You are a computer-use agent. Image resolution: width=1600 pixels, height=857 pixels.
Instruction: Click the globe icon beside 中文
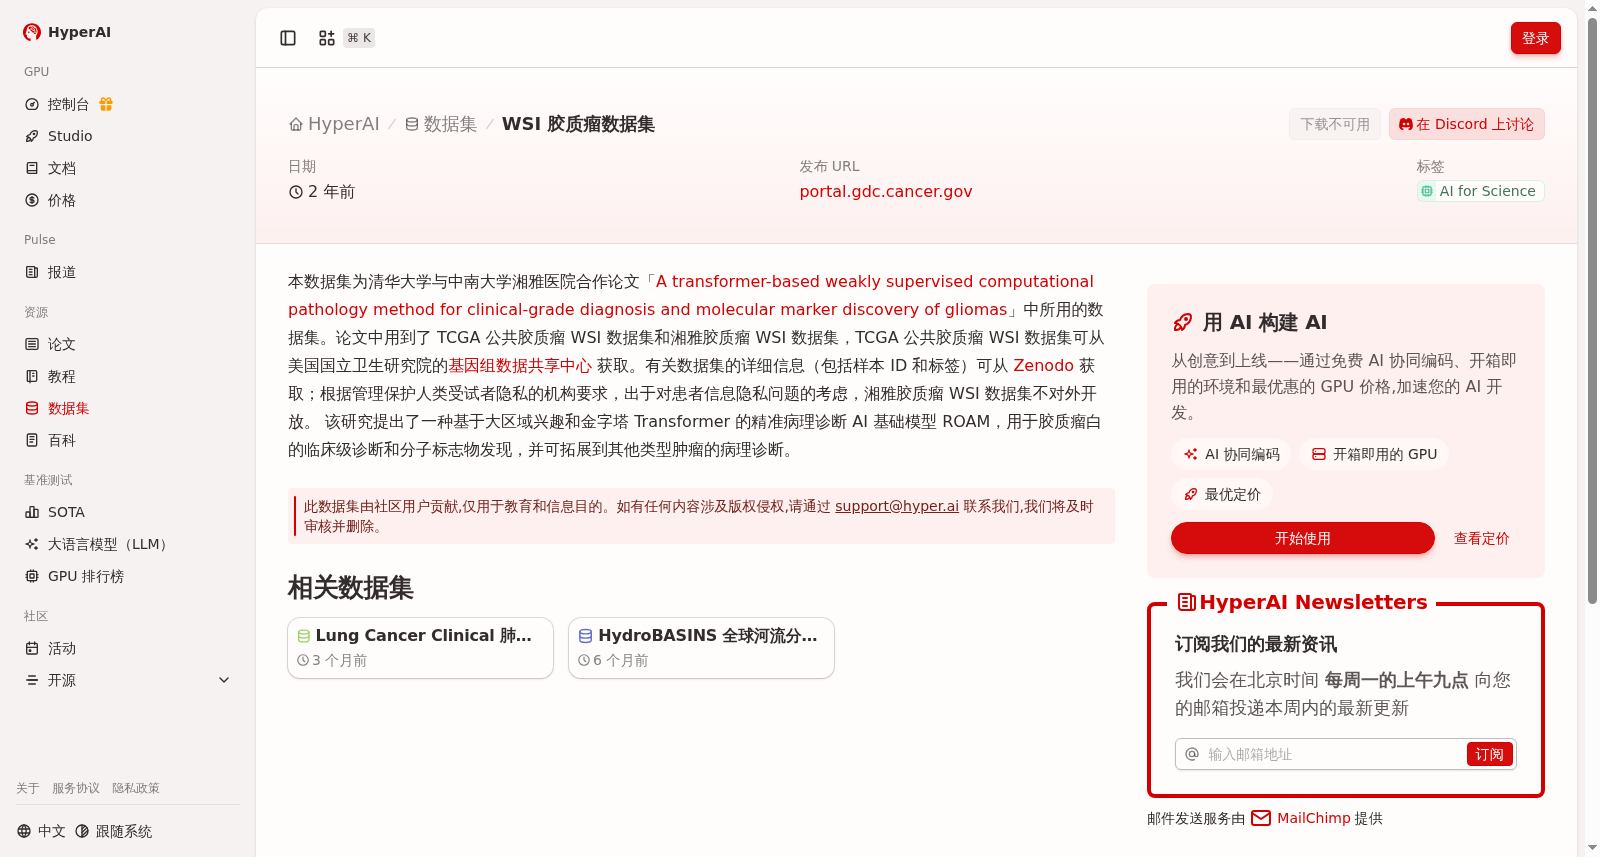24,831
